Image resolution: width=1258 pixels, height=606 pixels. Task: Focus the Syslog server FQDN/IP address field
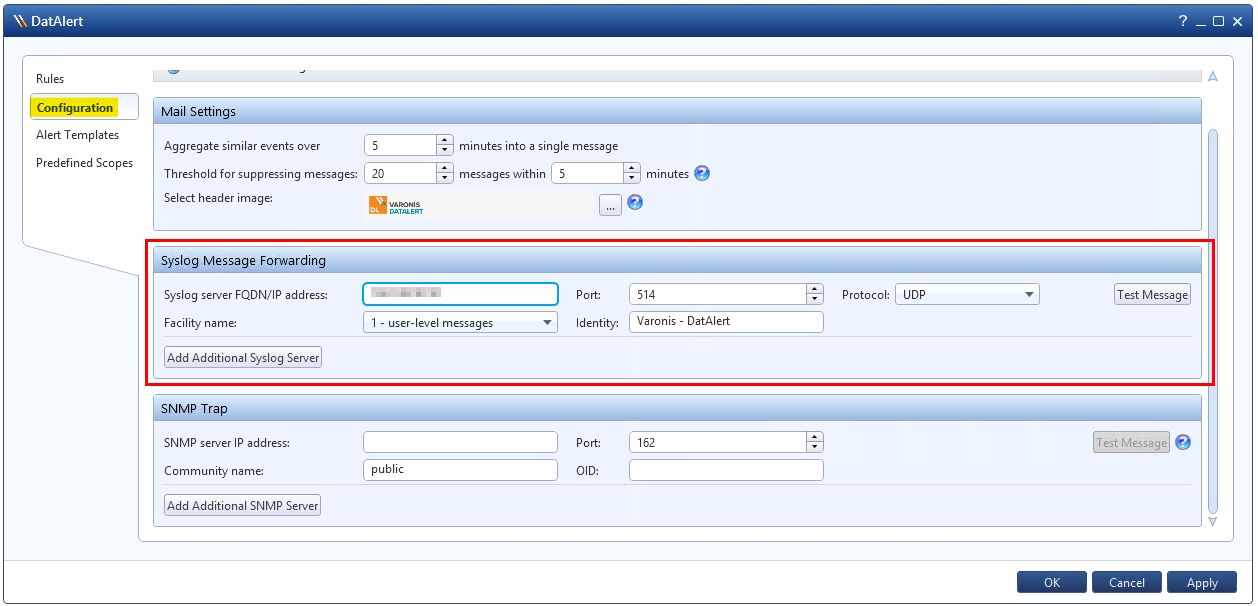(460, 294)
